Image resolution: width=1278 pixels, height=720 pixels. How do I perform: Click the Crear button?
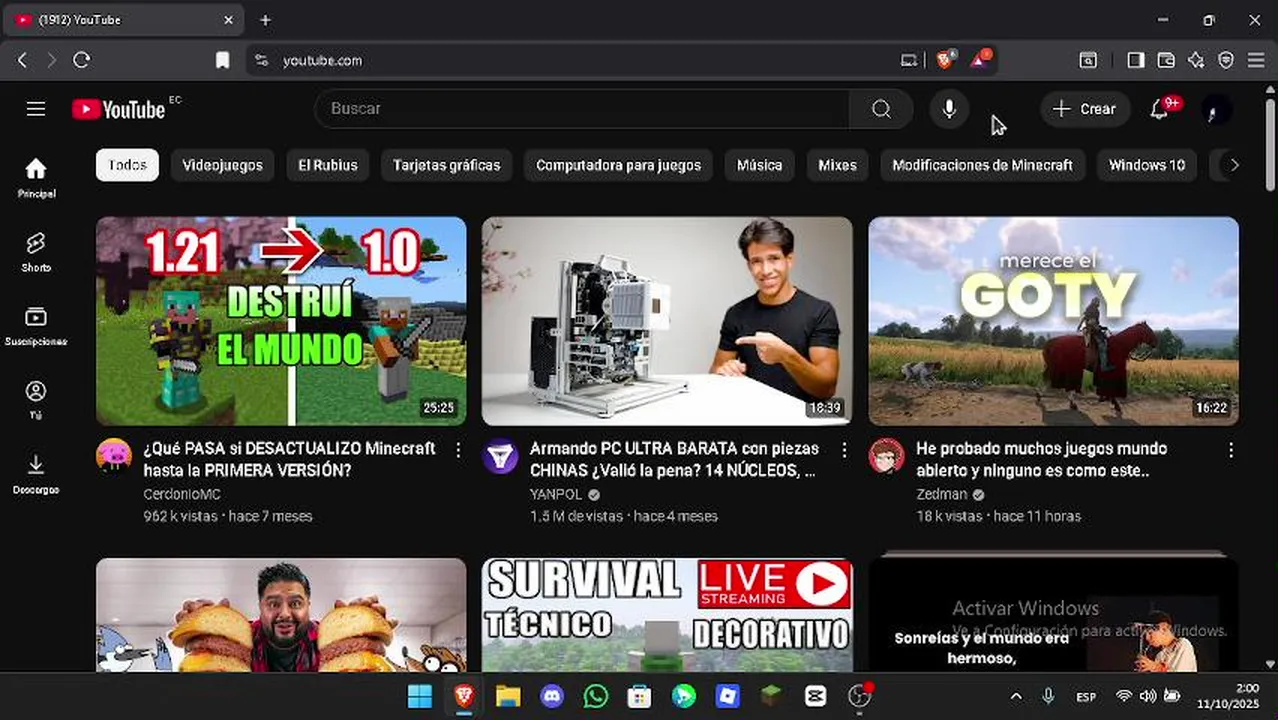click(x=1085, y=109)
